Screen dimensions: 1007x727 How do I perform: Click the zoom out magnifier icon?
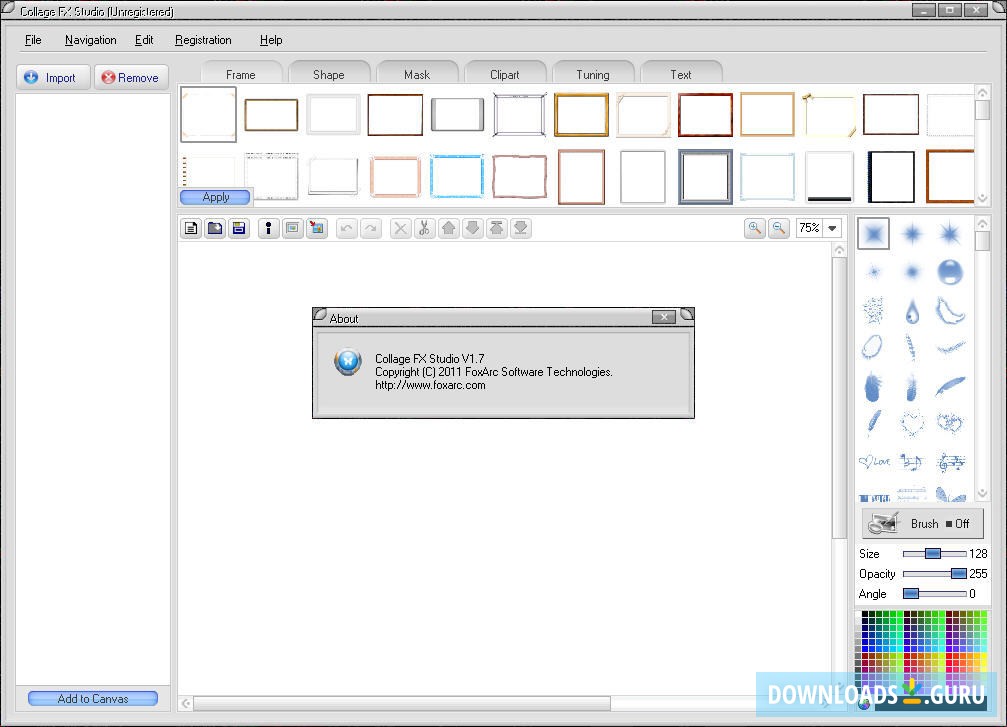[779, 228]
